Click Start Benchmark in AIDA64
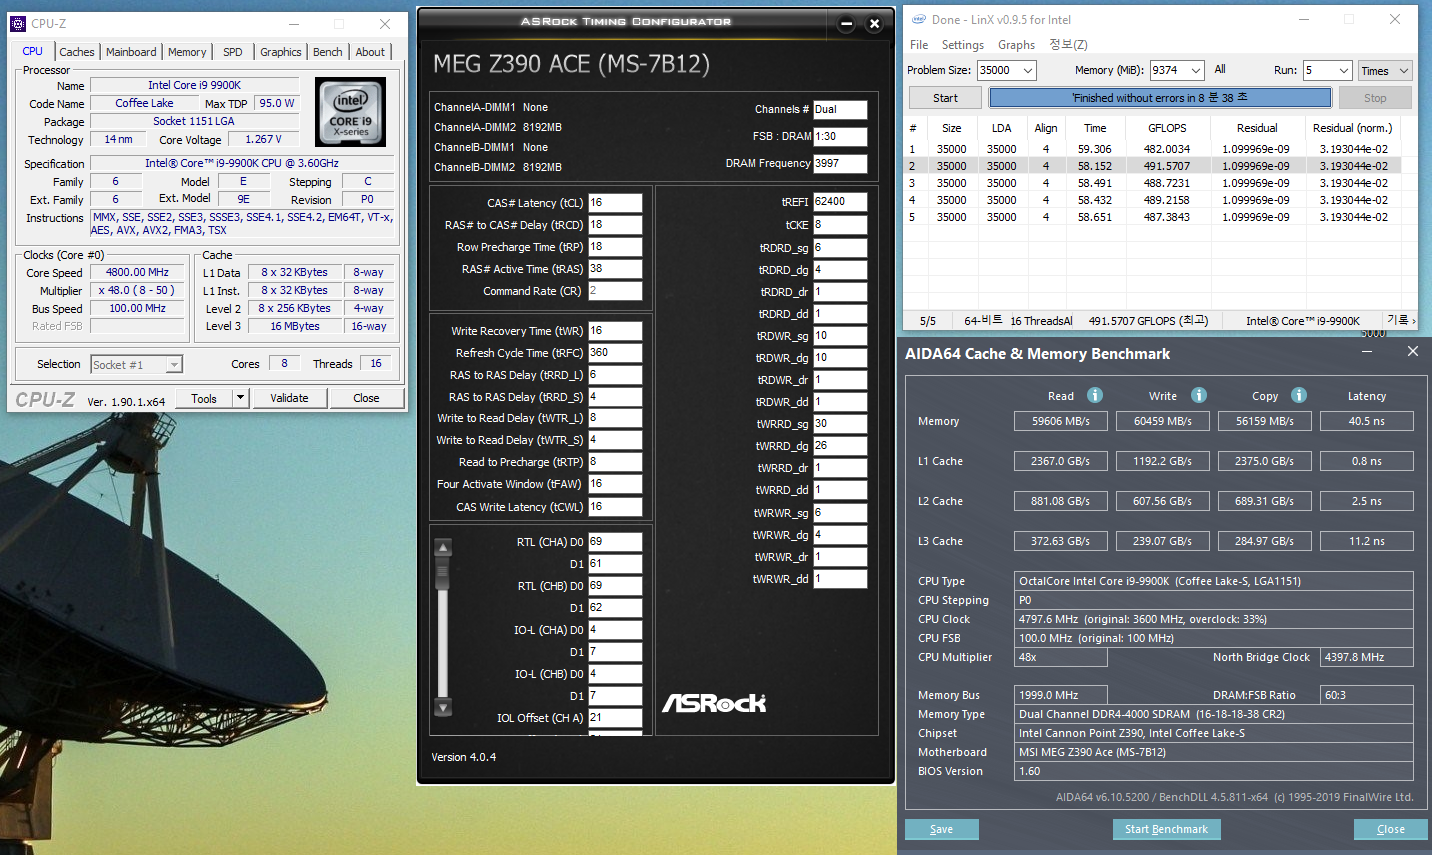1432x855 pixels. pos(1166,829)
